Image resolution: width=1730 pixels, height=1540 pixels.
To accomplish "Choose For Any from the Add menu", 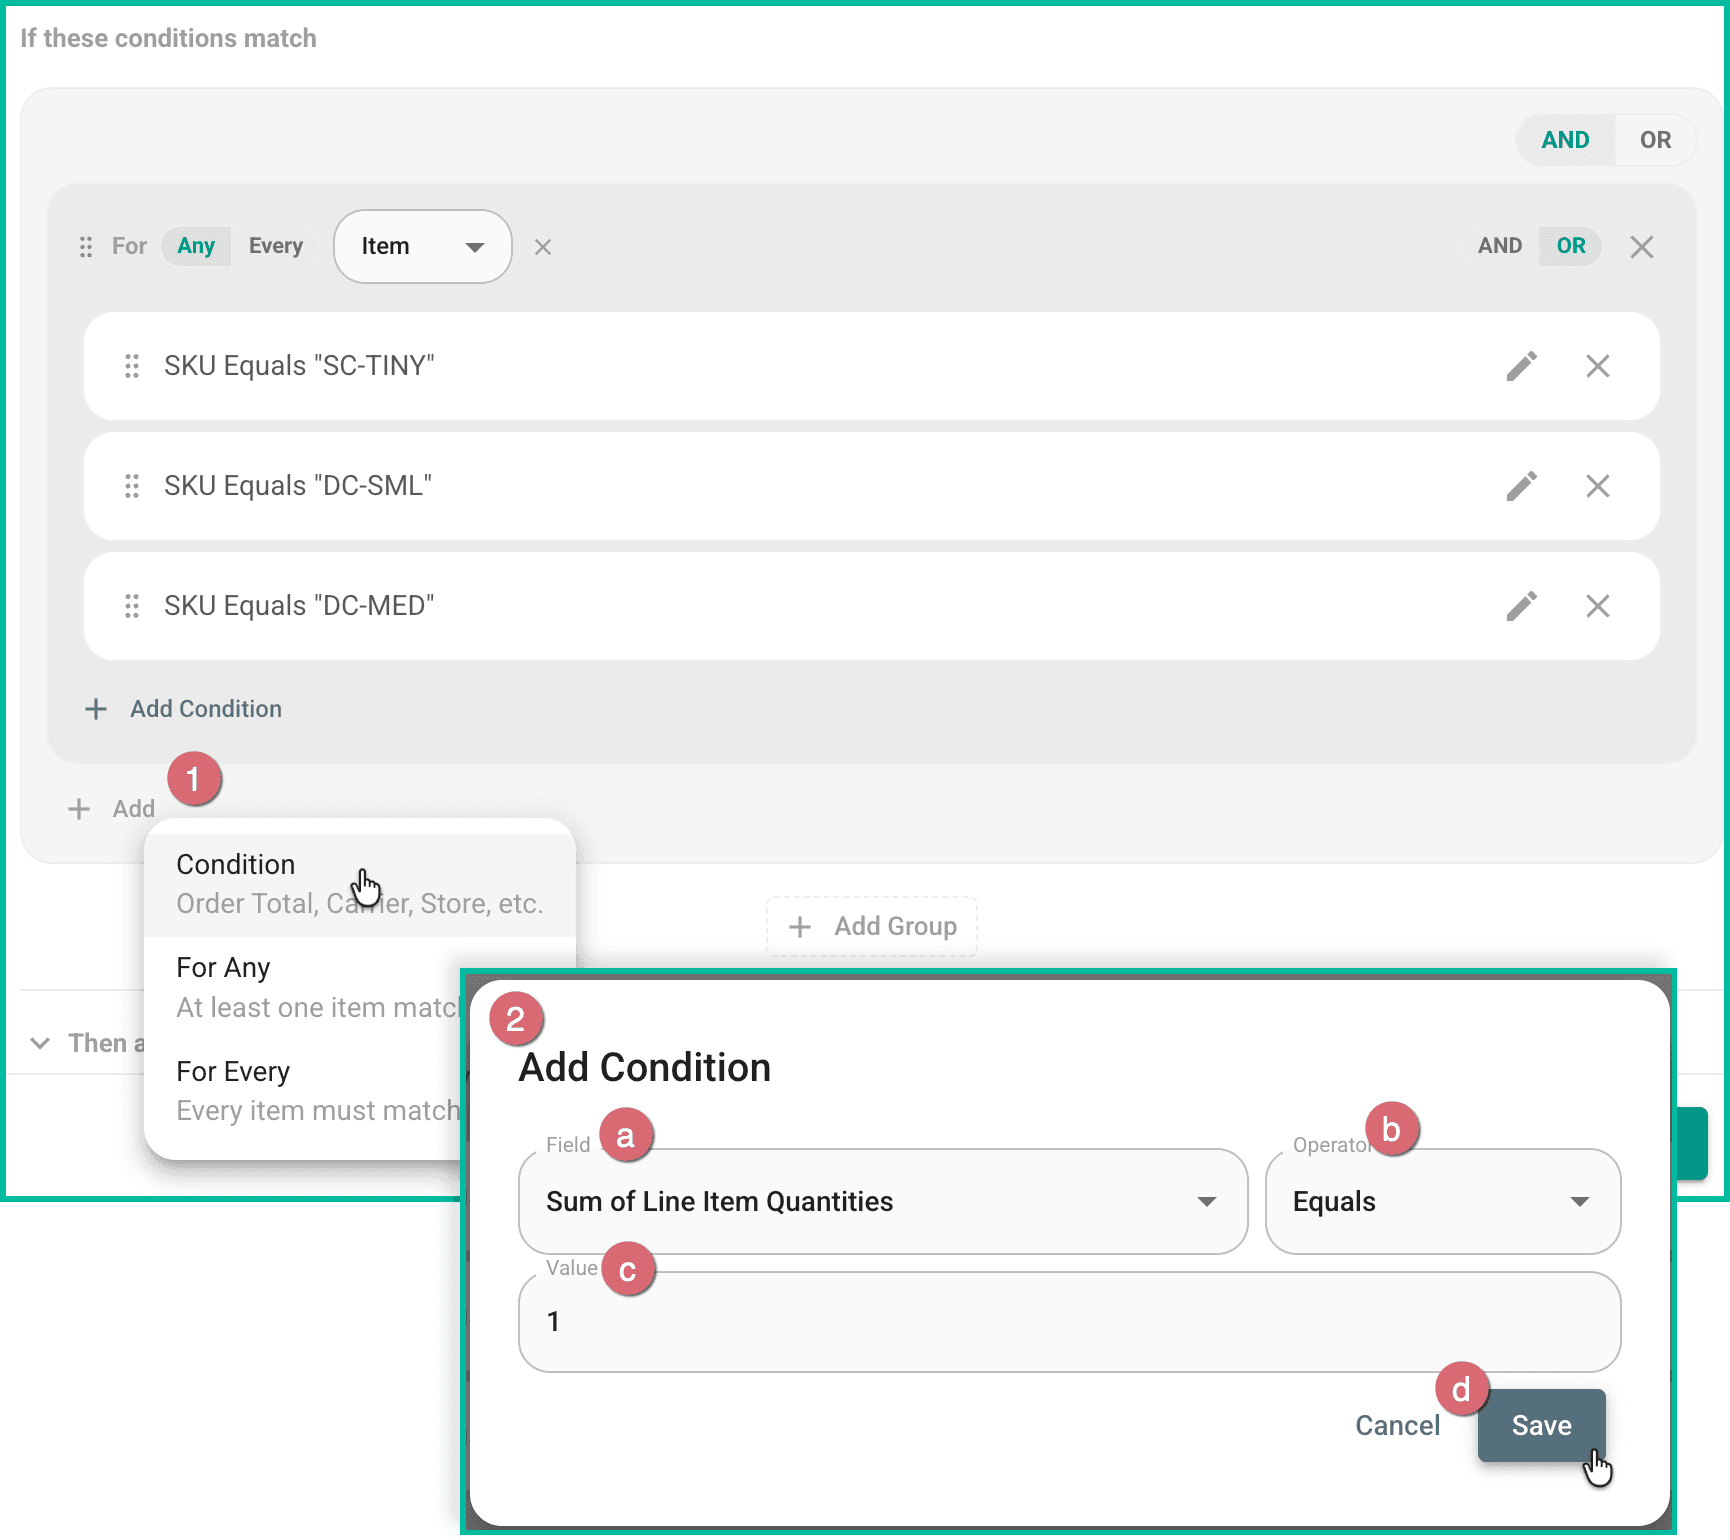I will coord(303,988).
